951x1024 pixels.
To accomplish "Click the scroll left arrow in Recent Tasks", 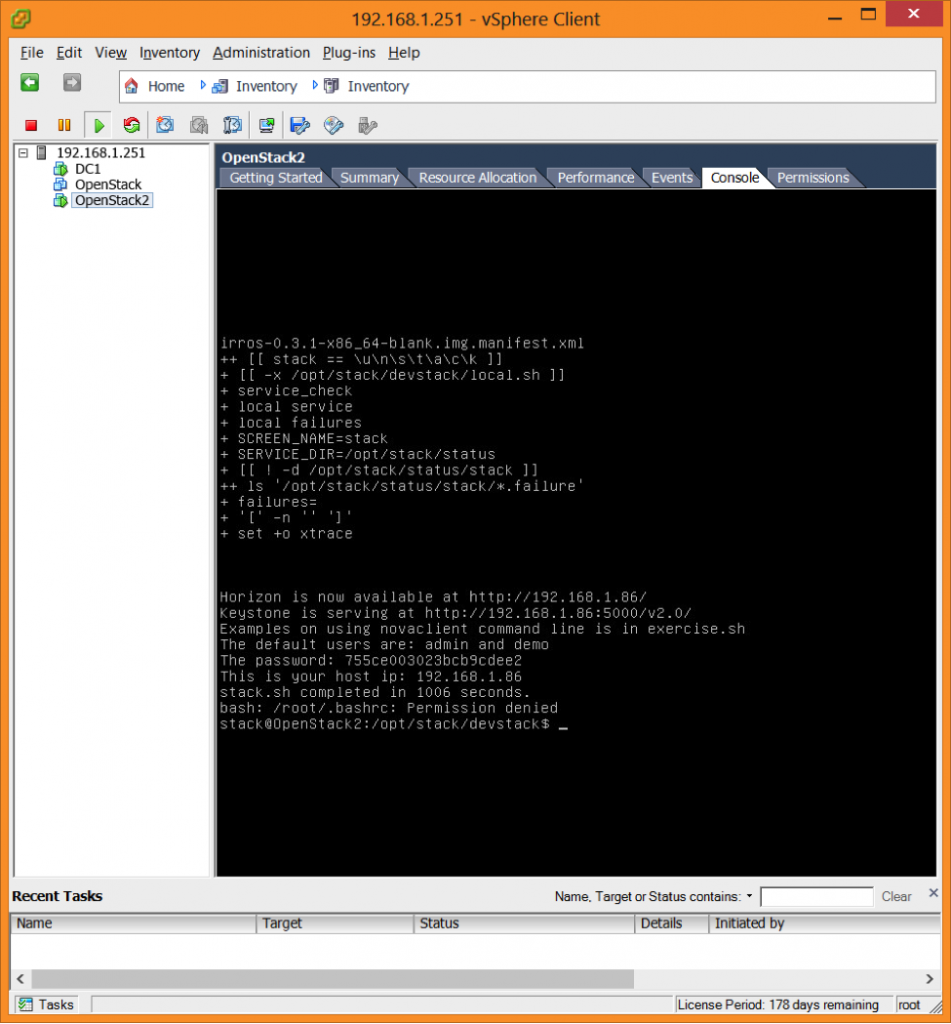I will pos(20,978).
